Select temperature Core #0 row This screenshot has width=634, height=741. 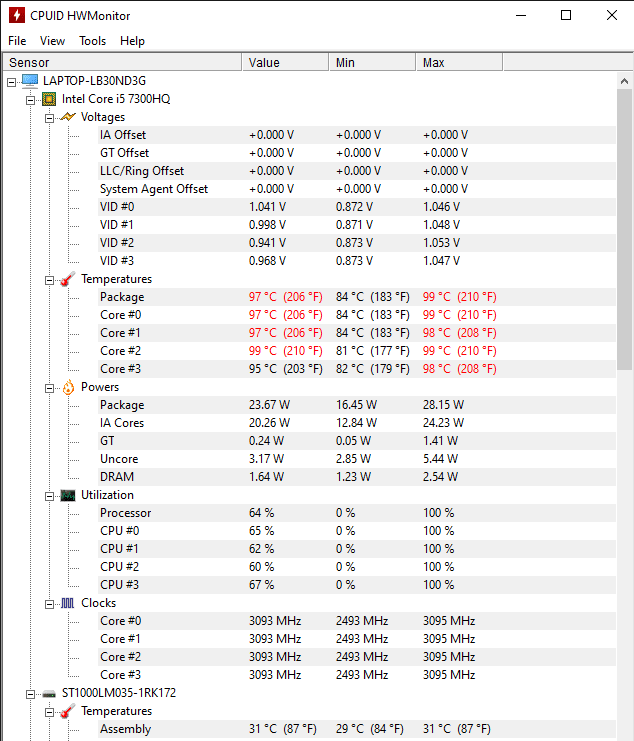(x=357, y=315)
